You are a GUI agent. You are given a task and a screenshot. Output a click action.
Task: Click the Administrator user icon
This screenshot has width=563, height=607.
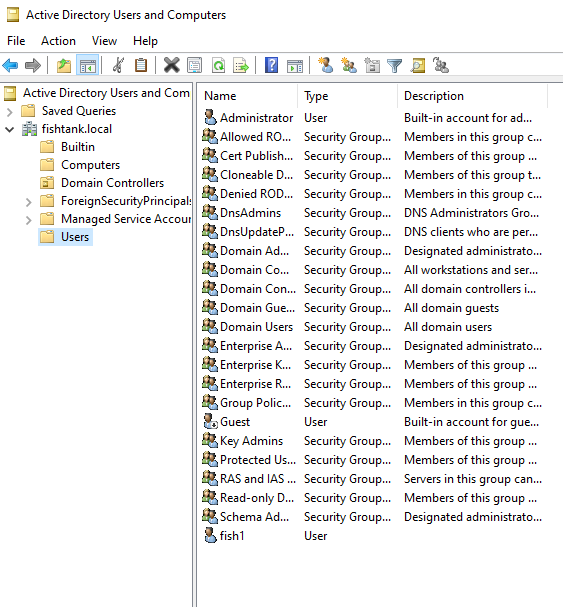coord(210,117)
